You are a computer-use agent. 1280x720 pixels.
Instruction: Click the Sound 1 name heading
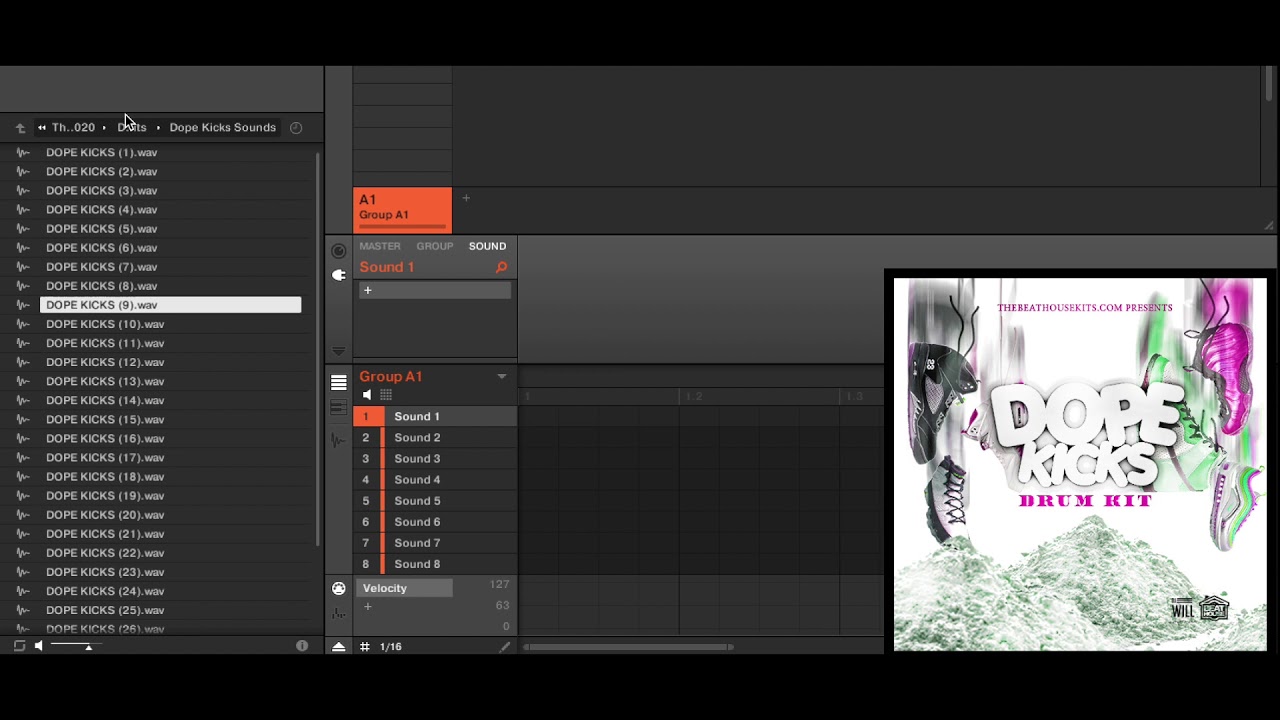pyautogui.click(x=386, y=268)
